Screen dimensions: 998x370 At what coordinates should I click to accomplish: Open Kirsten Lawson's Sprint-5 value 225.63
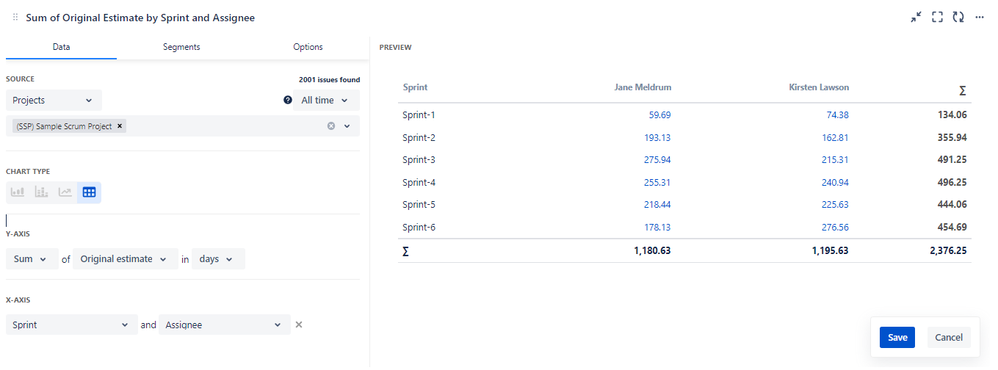tap(835, 204)
